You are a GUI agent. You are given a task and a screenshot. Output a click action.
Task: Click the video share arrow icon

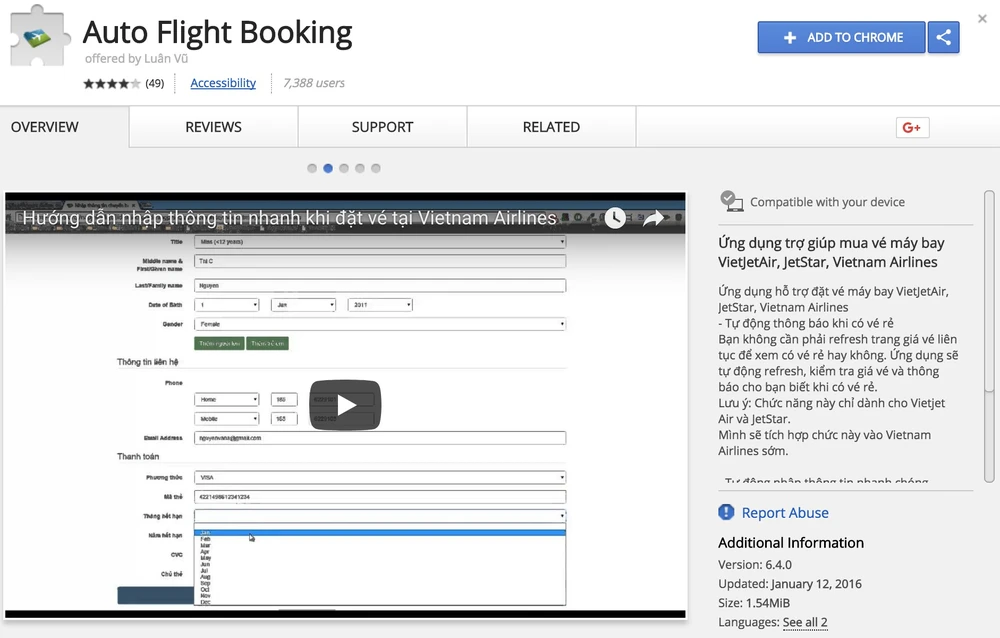(x=653, y=218)
